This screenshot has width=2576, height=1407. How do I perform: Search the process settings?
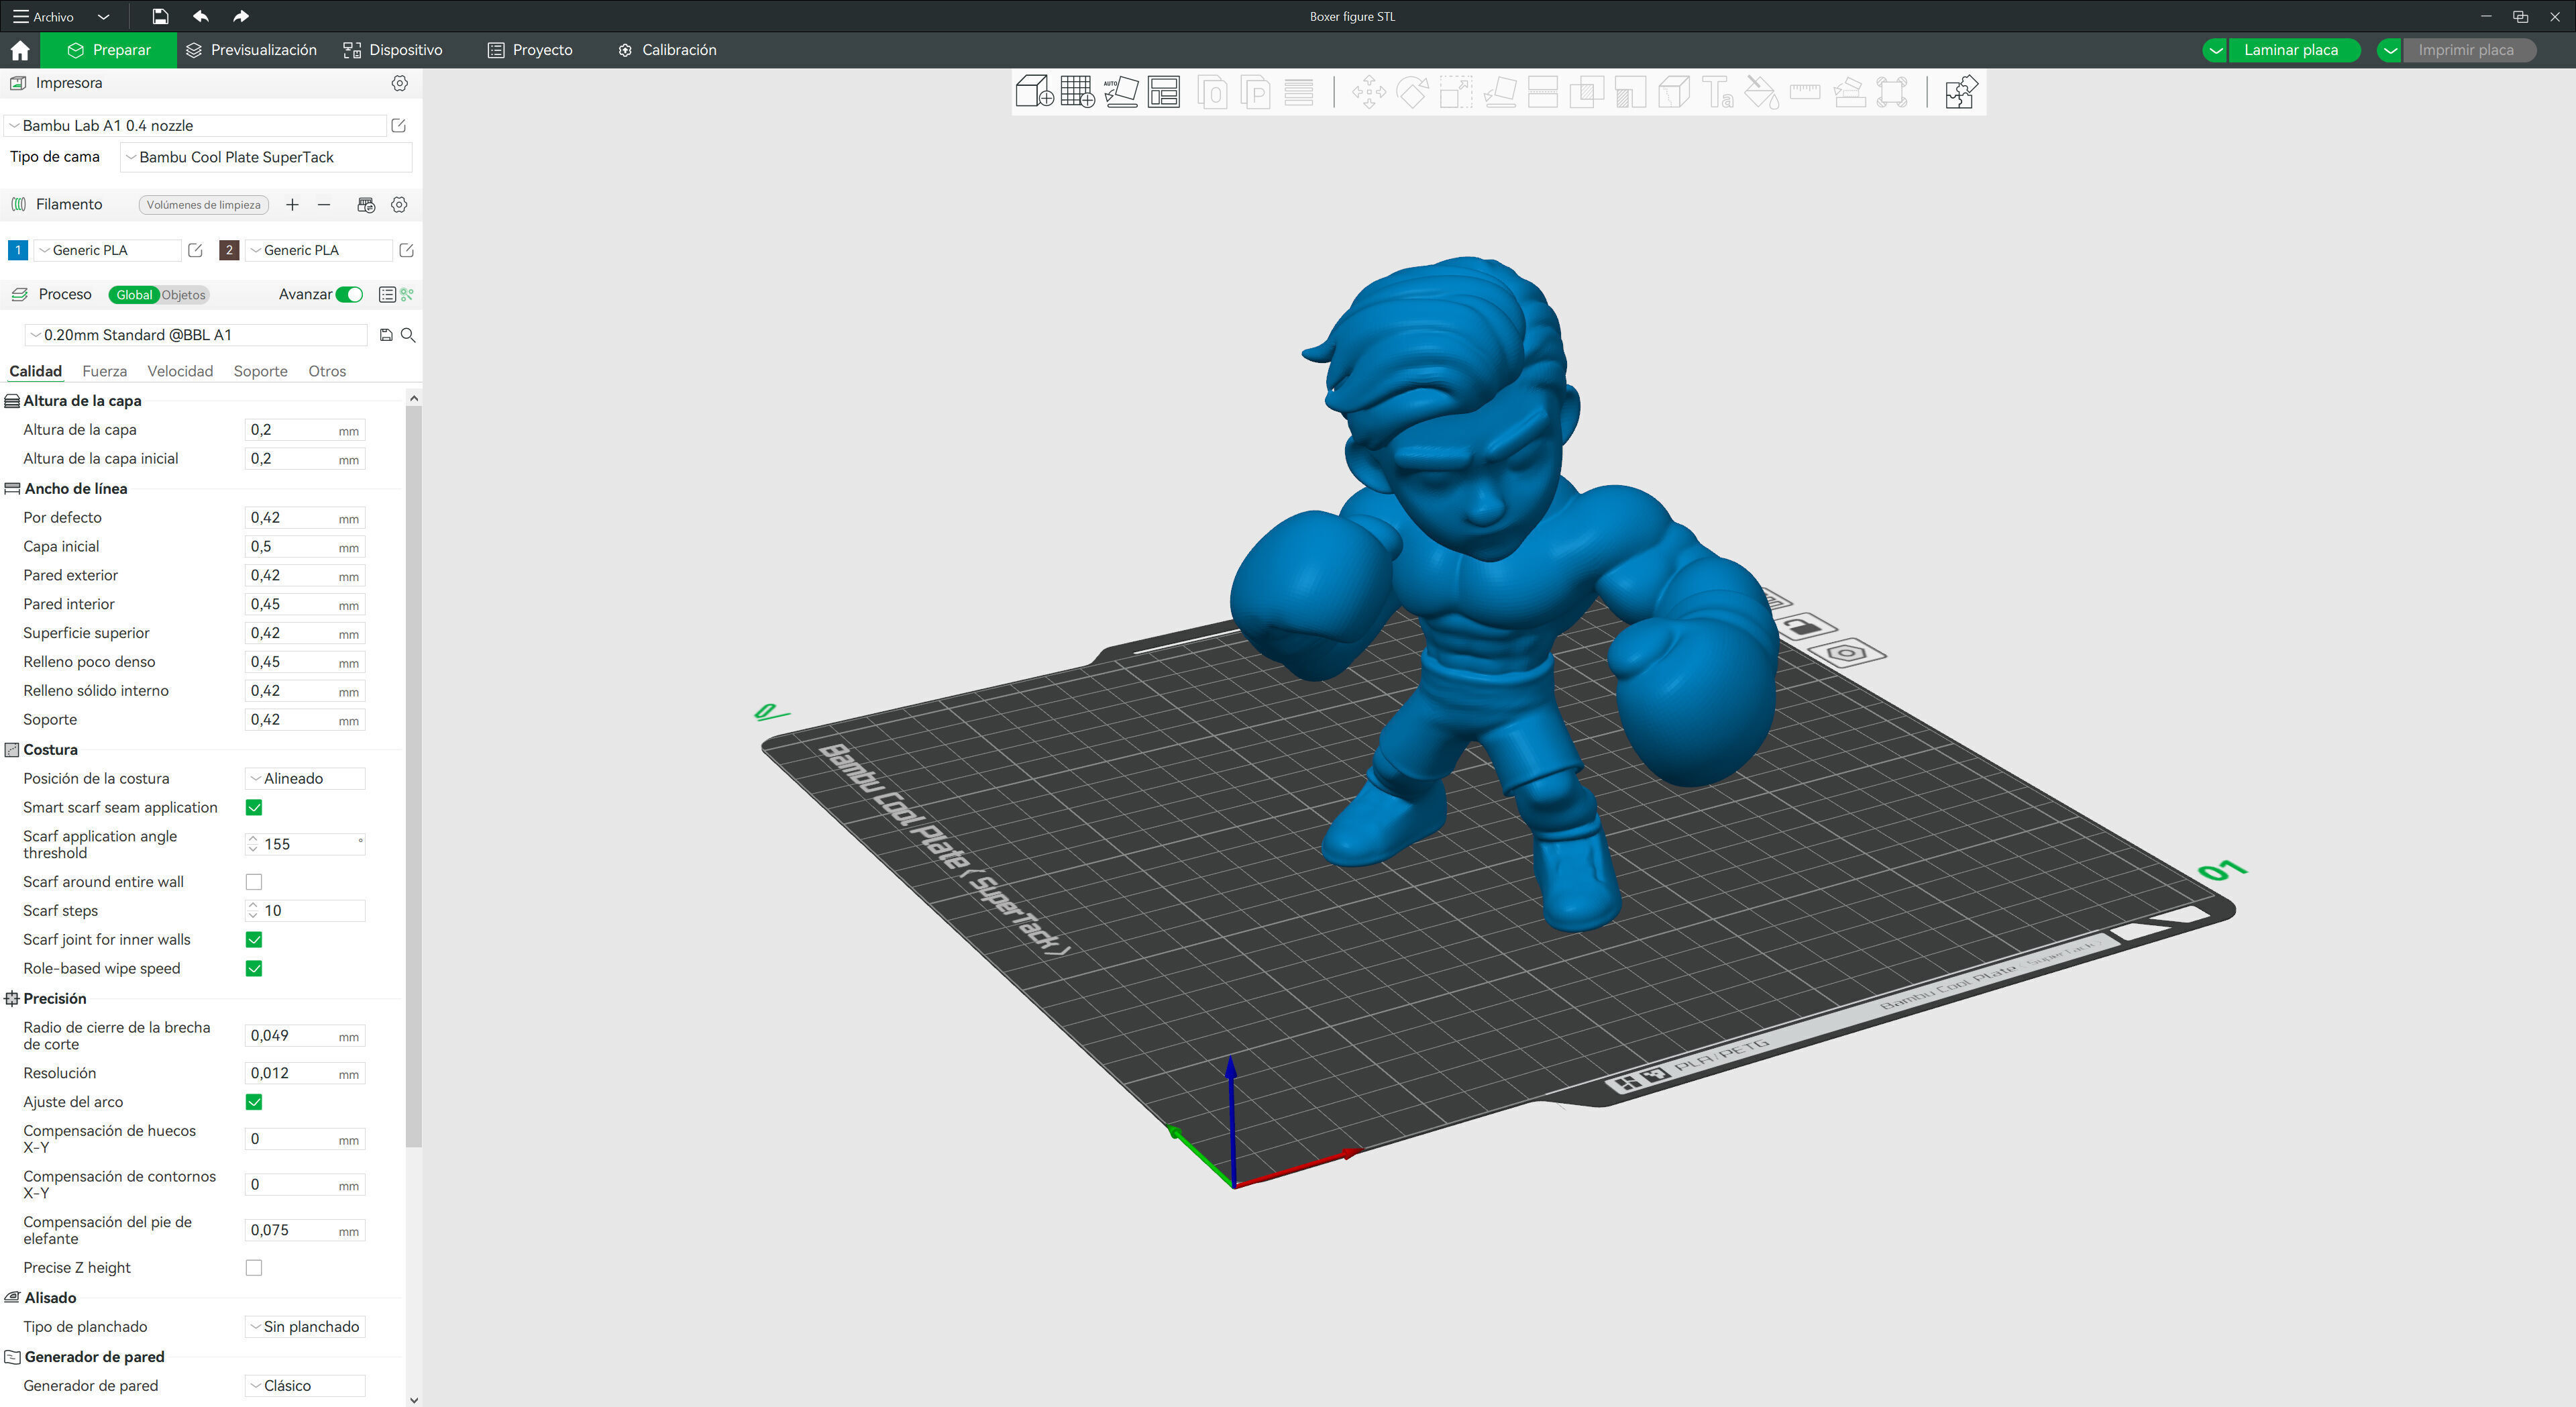(408, 335)
